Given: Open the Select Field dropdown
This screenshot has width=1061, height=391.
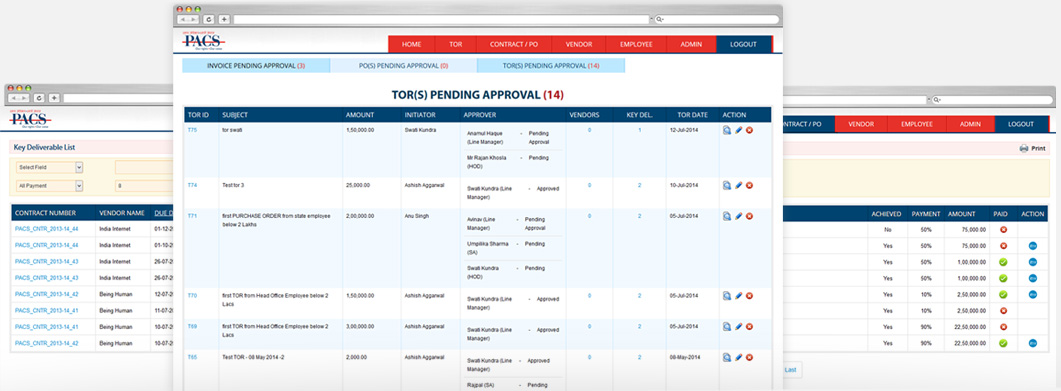Looking at the screenshot, I should [x=49, y=167].
